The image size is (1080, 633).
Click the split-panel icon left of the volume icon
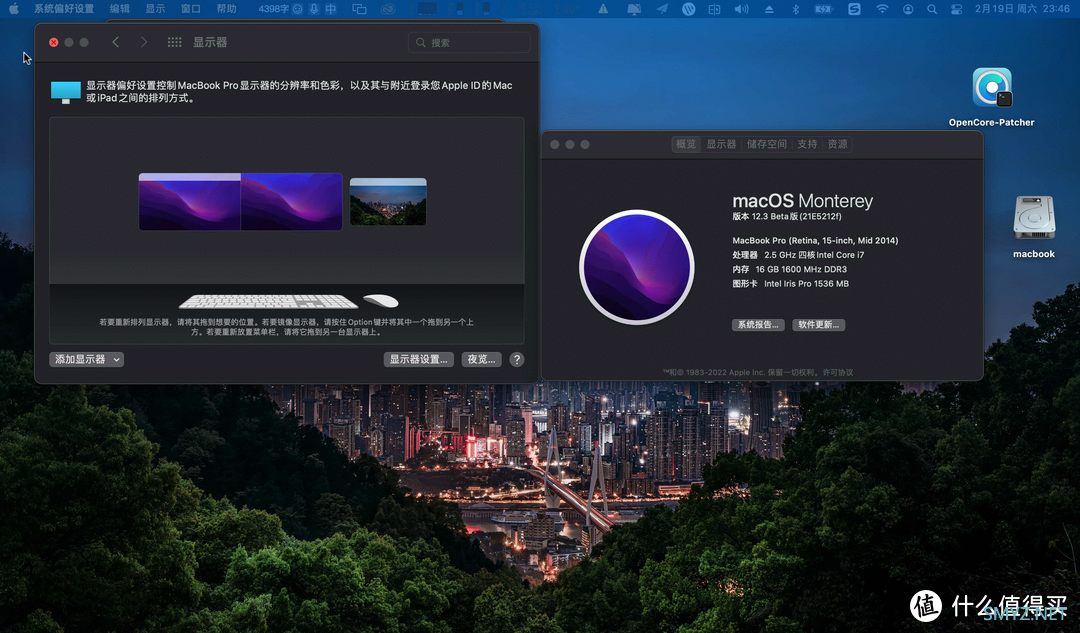pos(714,9)
